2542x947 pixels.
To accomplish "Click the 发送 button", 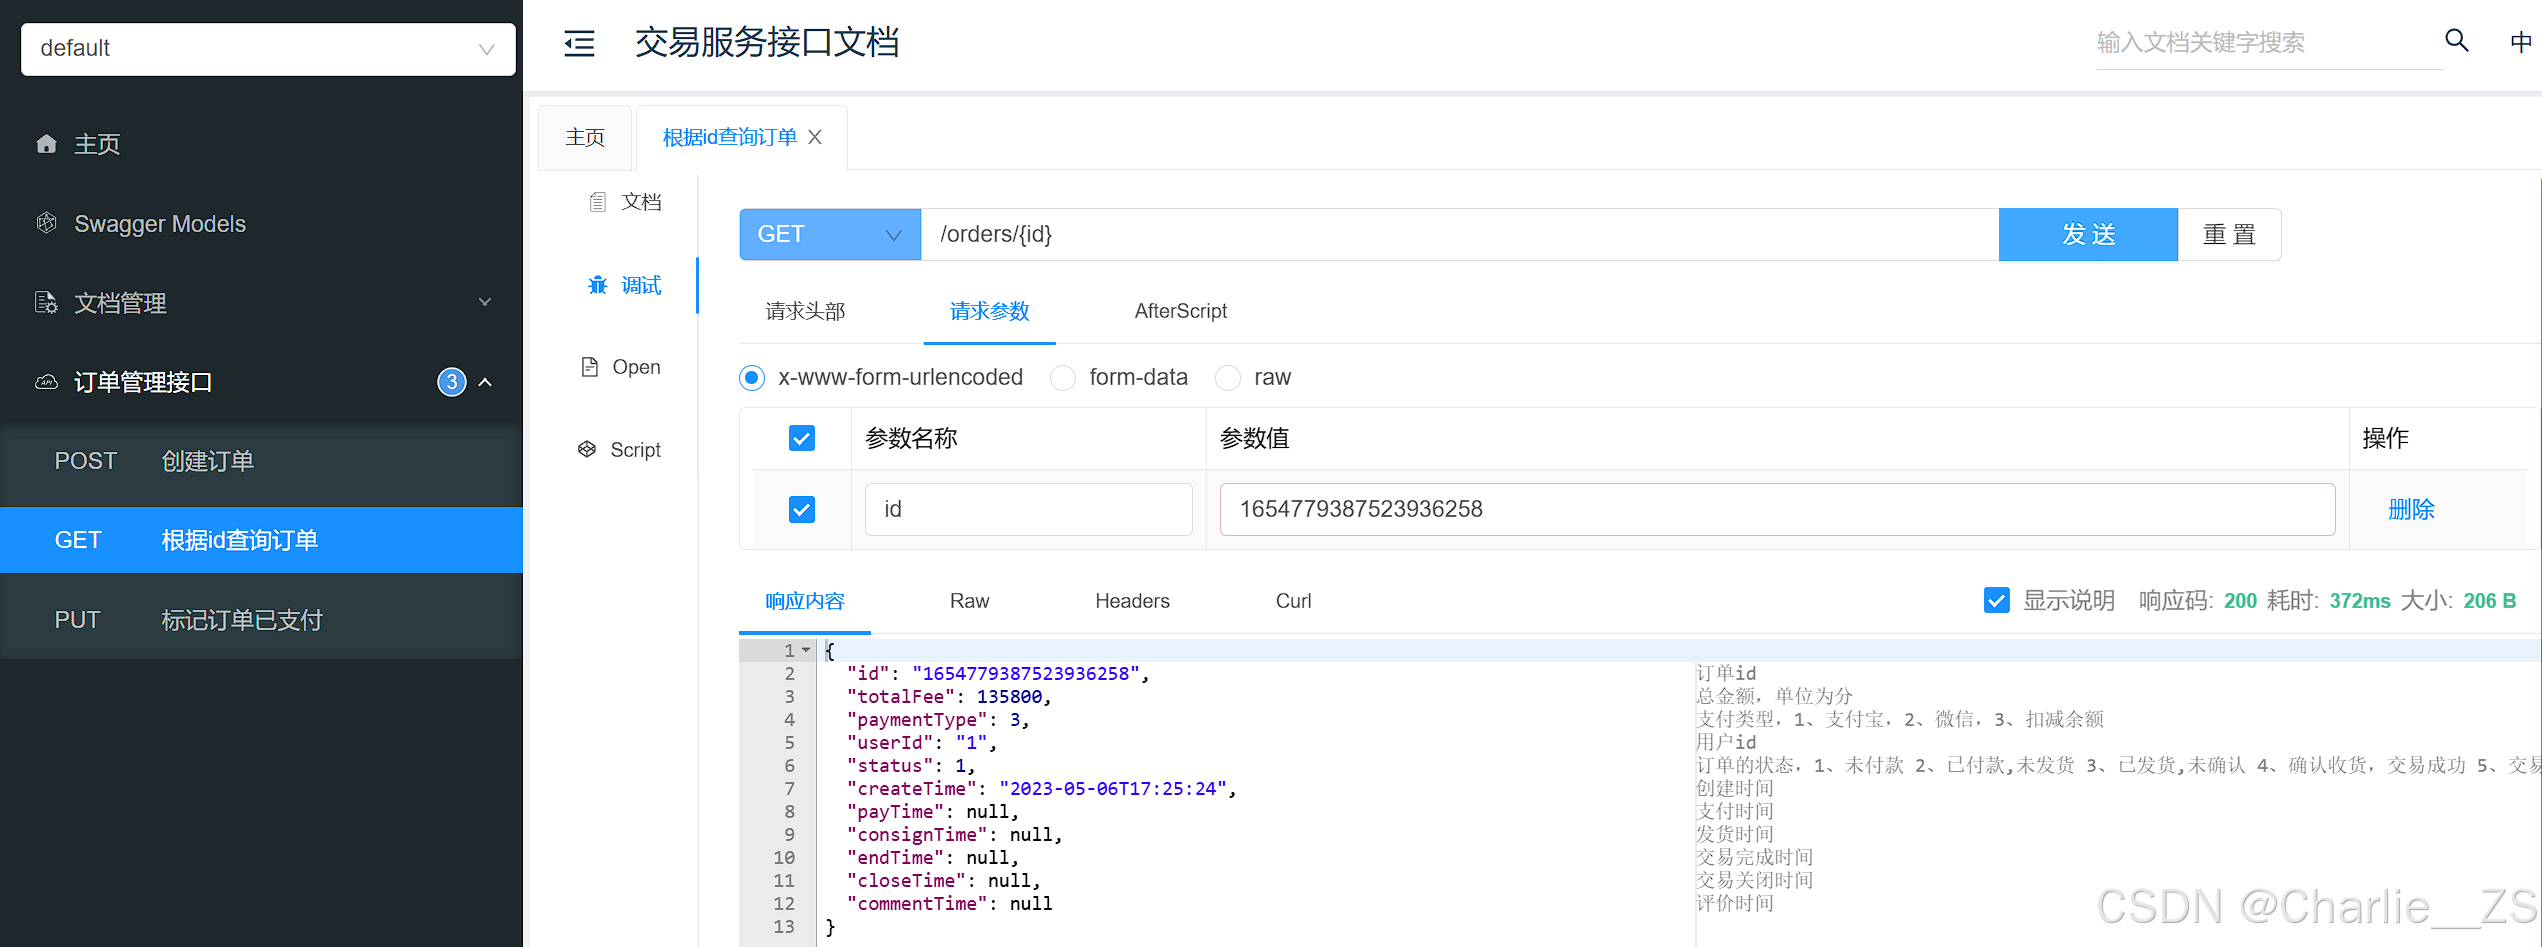I will point(2088,234).
